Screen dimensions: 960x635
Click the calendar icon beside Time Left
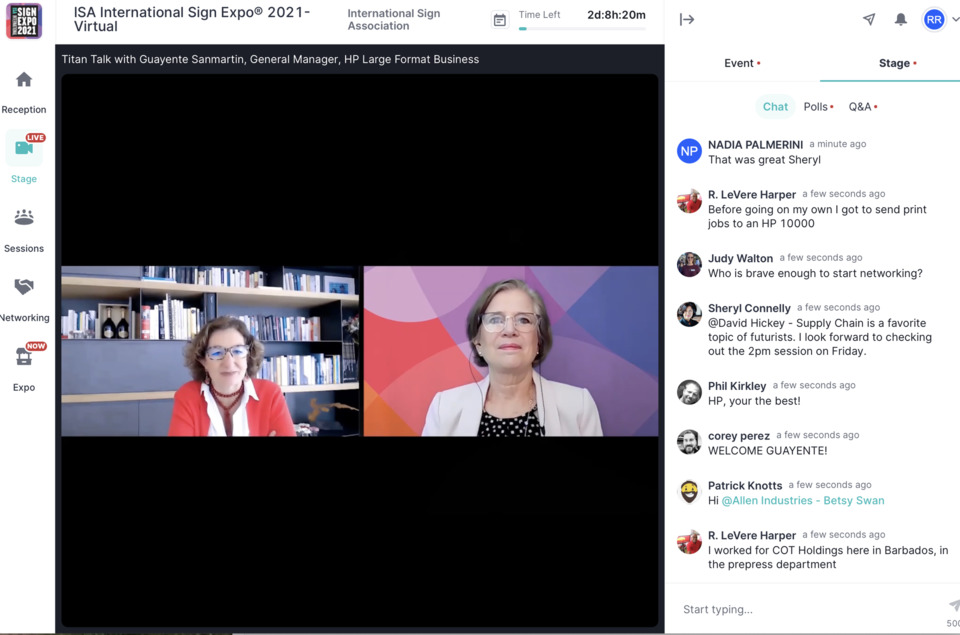[x=500, y=20]
